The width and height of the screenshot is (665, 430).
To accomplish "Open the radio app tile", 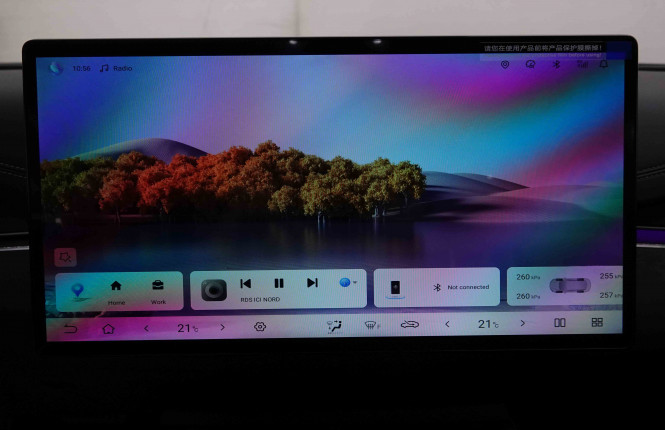I will coord(213,289).
